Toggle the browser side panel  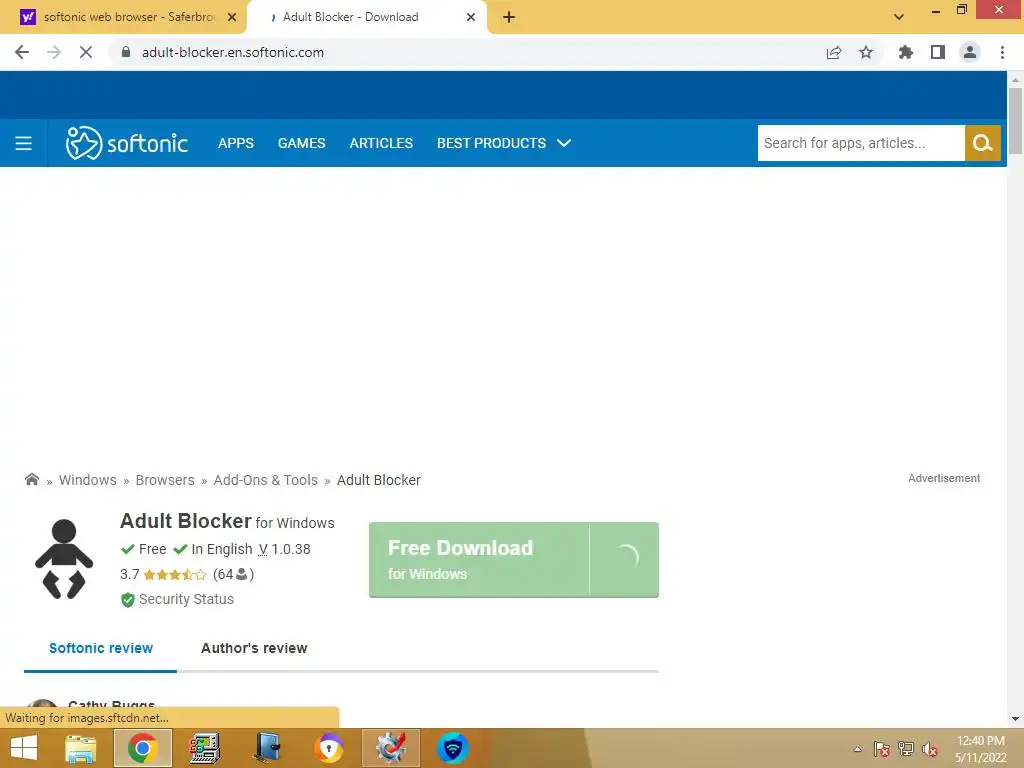pos(938,52)
